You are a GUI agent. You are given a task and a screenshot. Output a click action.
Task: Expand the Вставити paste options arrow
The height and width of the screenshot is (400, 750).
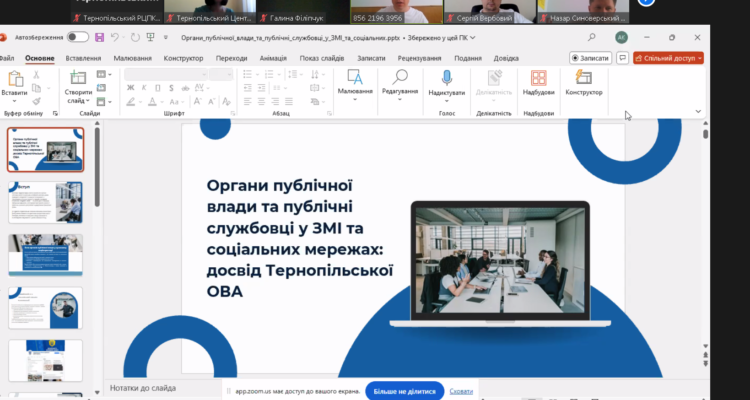[x=14, y=101]
